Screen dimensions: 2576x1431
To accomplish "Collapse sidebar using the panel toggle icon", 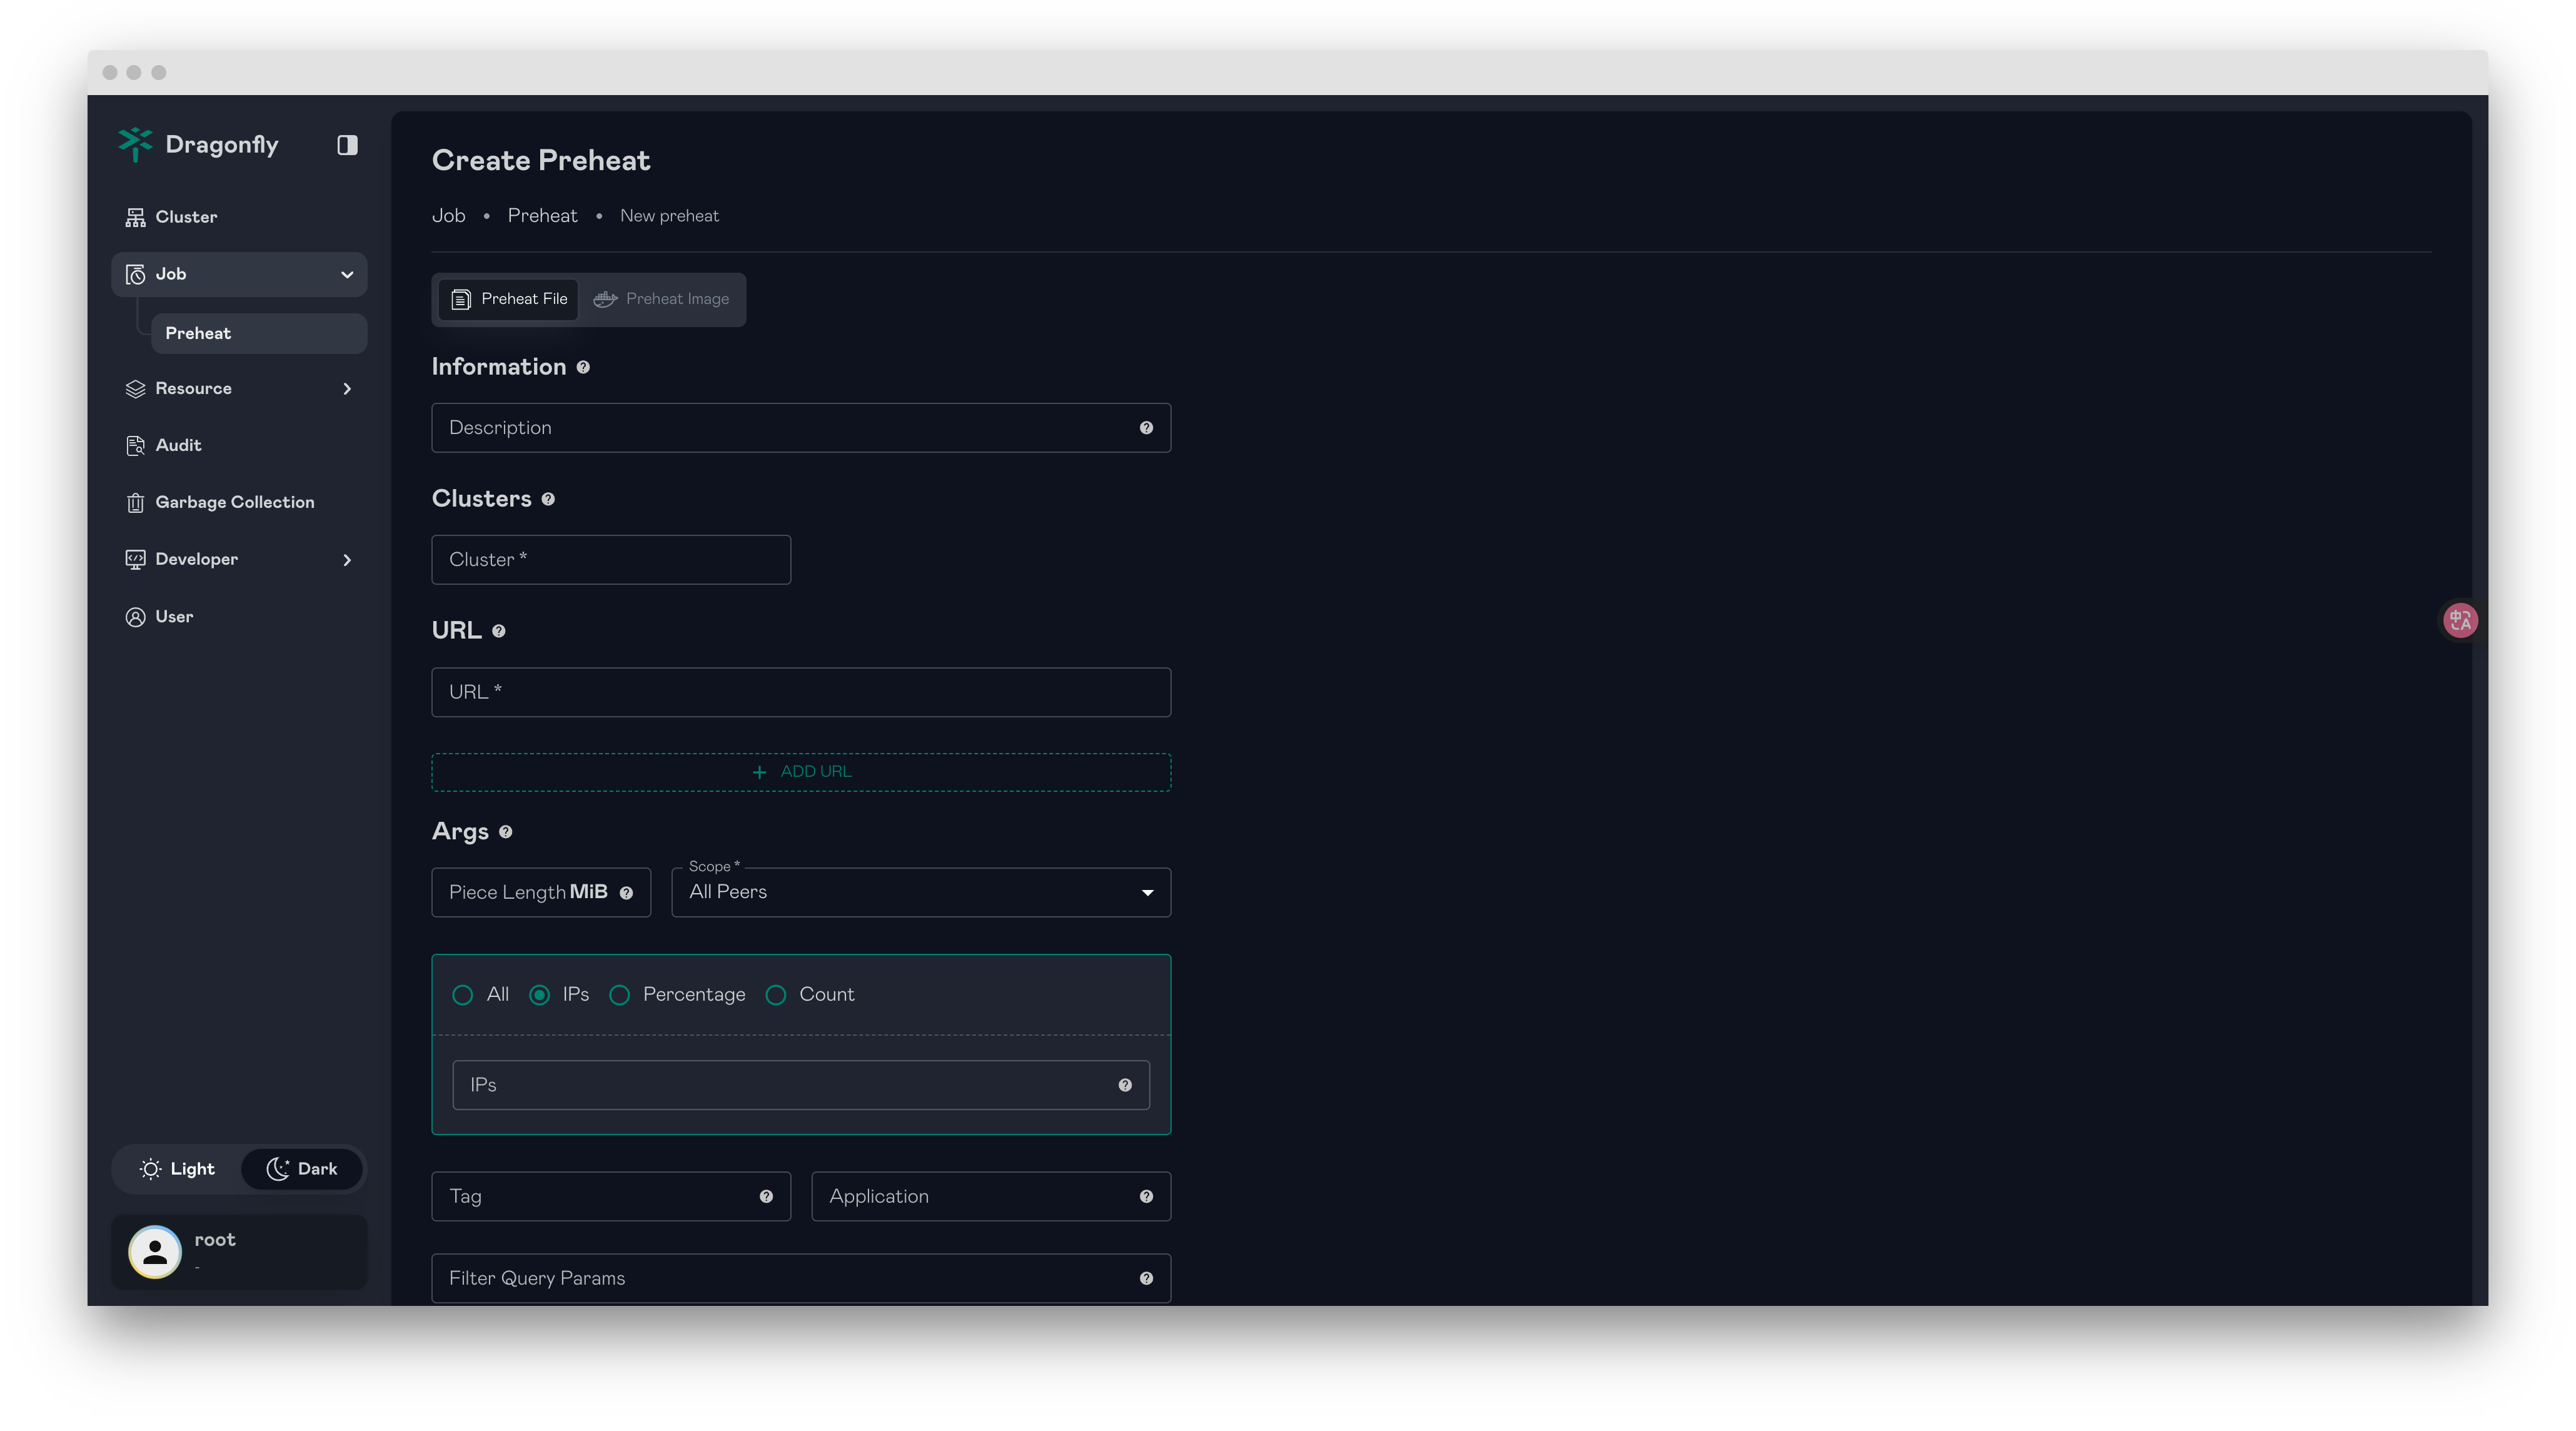I will 347,145.
